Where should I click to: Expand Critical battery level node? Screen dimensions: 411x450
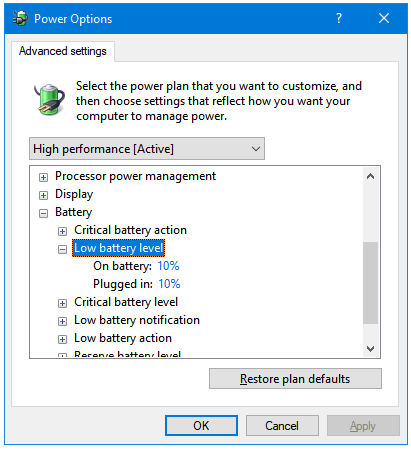(x=62, y=303)
